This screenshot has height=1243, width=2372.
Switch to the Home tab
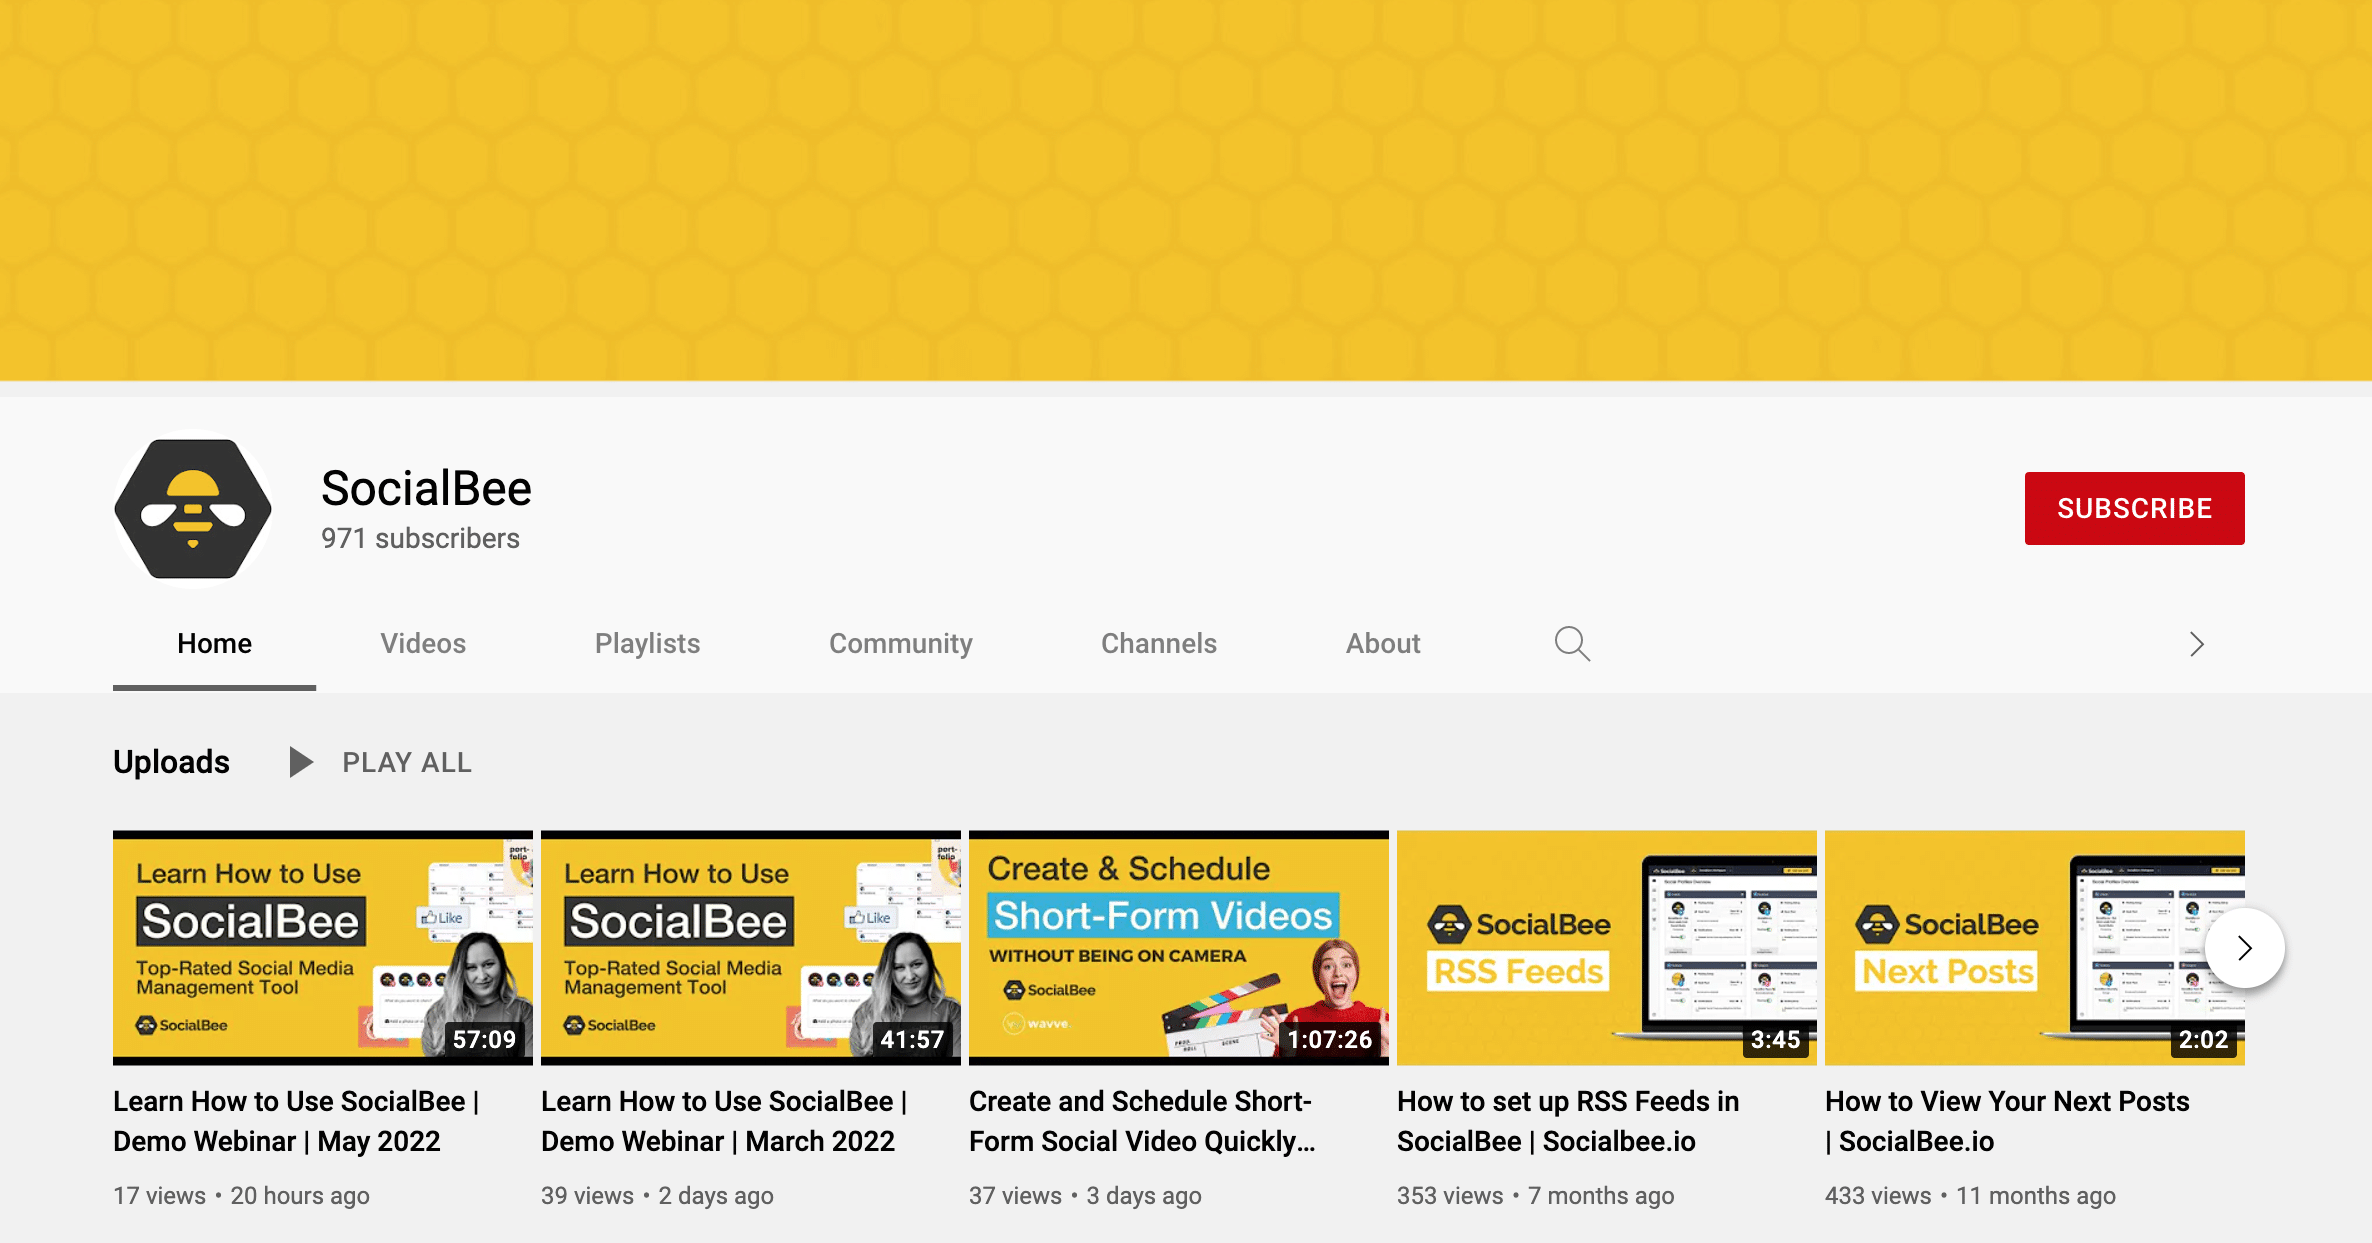pos(214,644)
